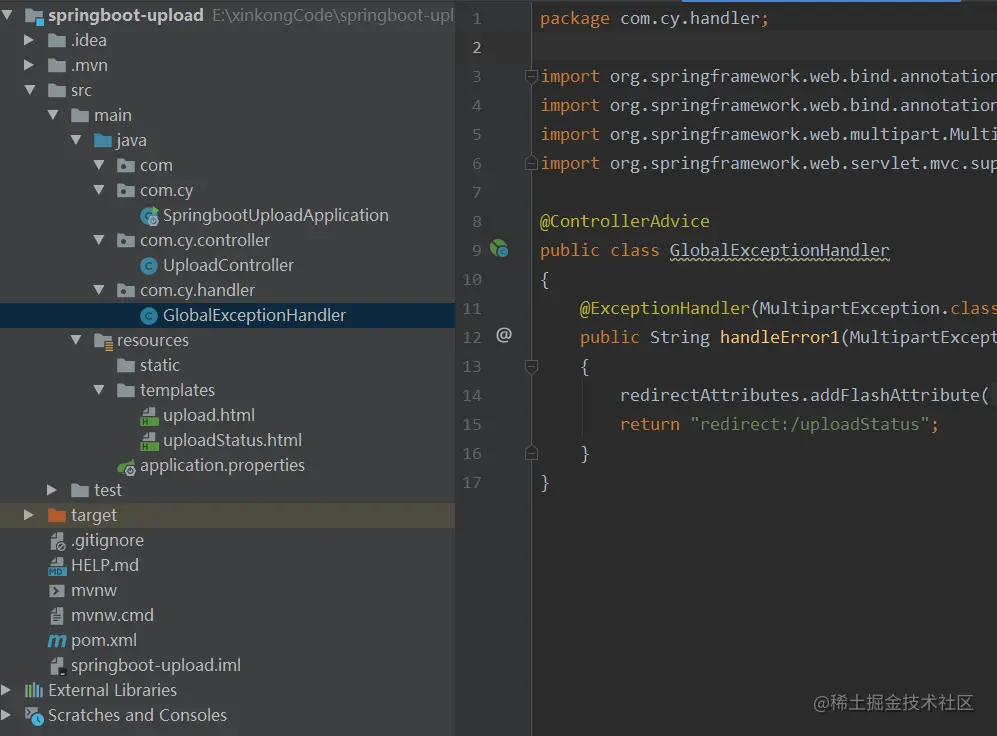Image resolution: width=997 pixels, height=736 pixels.
Task: Click the target folder icon
Action: point(57,515)
